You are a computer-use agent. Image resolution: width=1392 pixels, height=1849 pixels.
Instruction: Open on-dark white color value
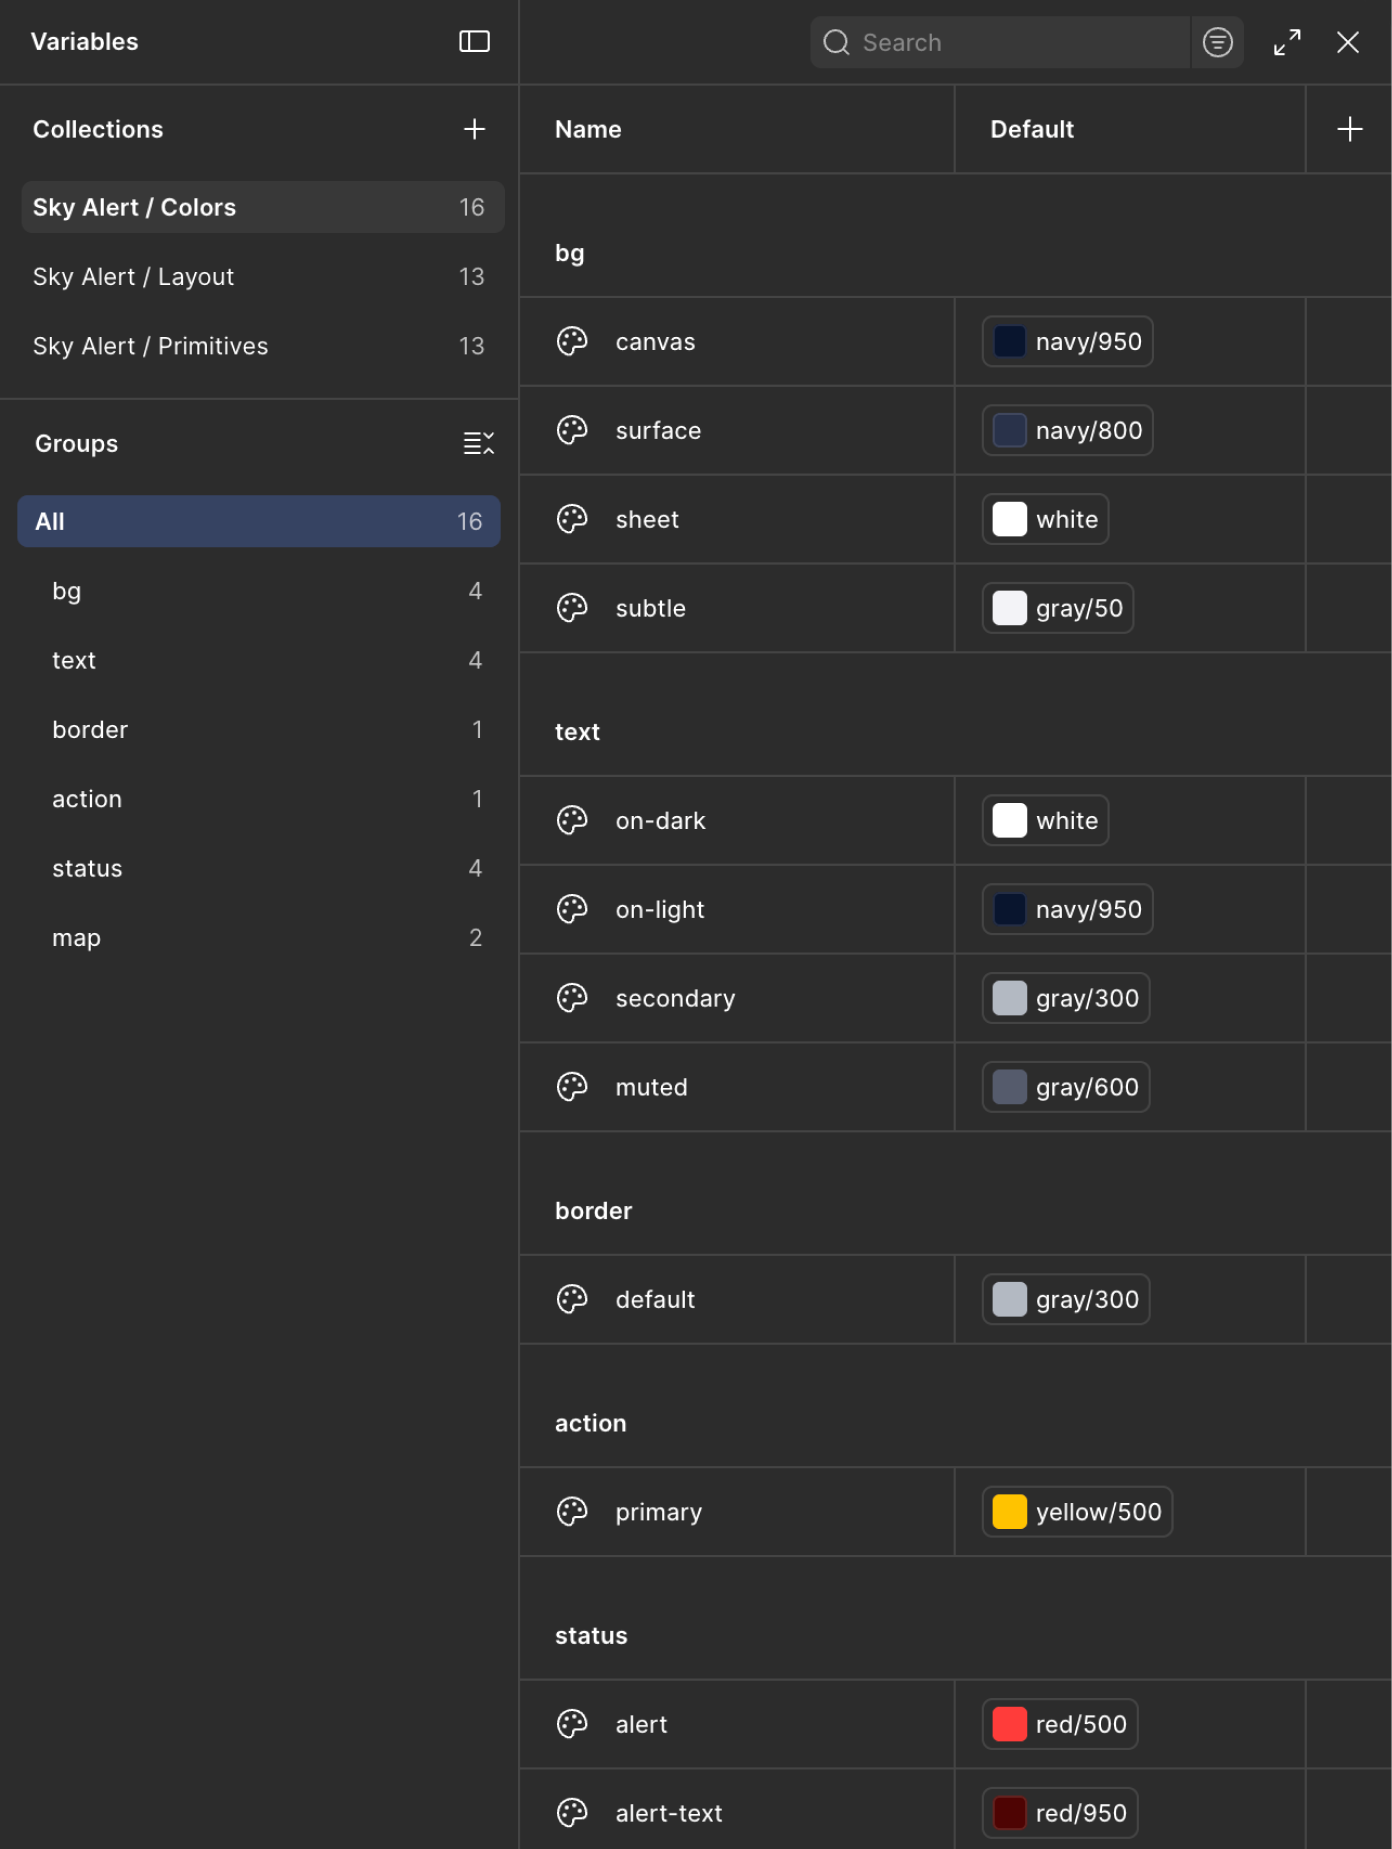point(1045,820)
